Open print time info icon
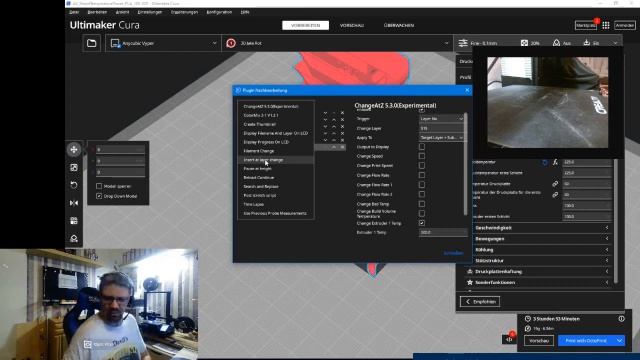The width and height of the screenshot is (640, 360). 621,319
